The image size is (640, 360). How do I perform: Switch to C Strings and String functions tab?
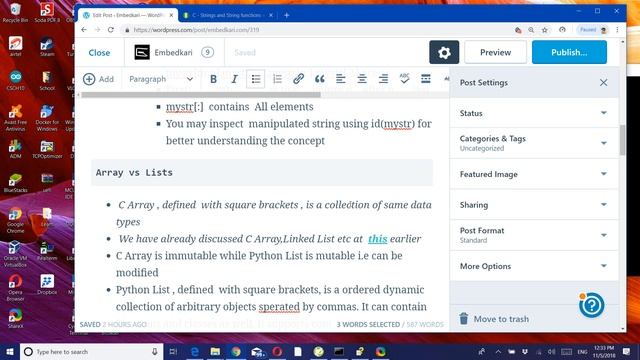pos(227,15)
